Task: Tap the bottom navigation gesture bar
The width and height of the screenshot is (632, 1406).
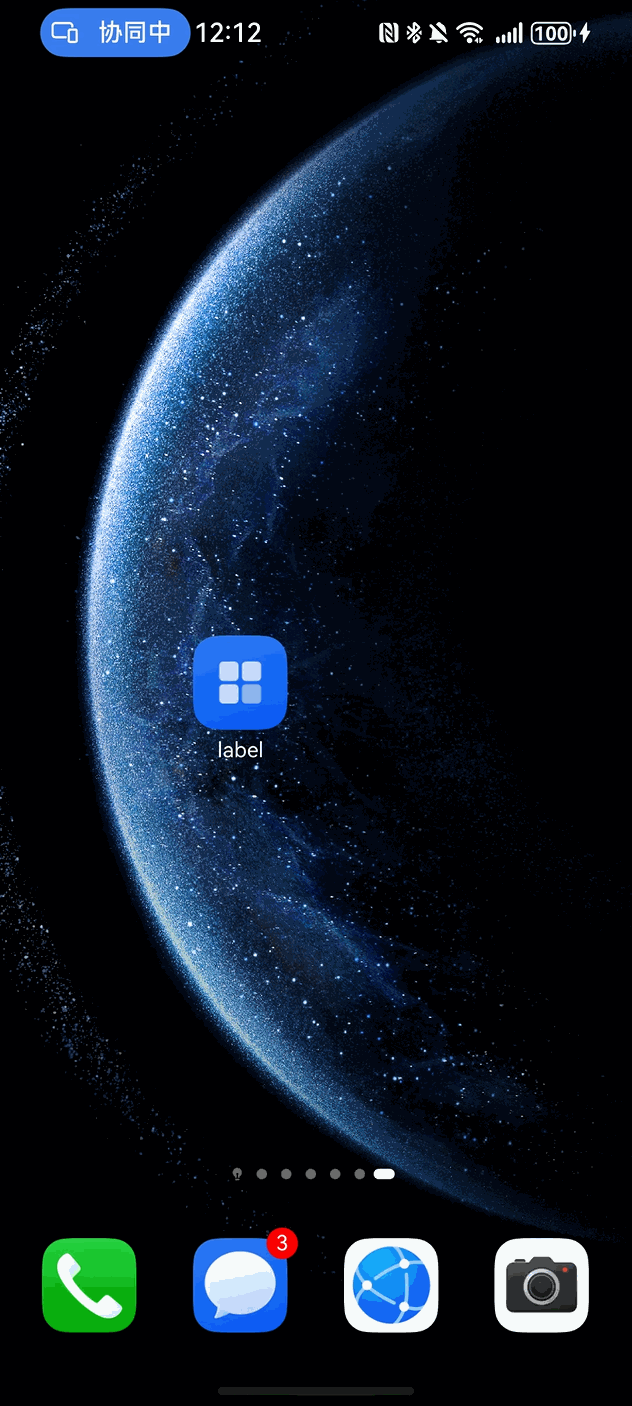Action: pos(316,1391)
